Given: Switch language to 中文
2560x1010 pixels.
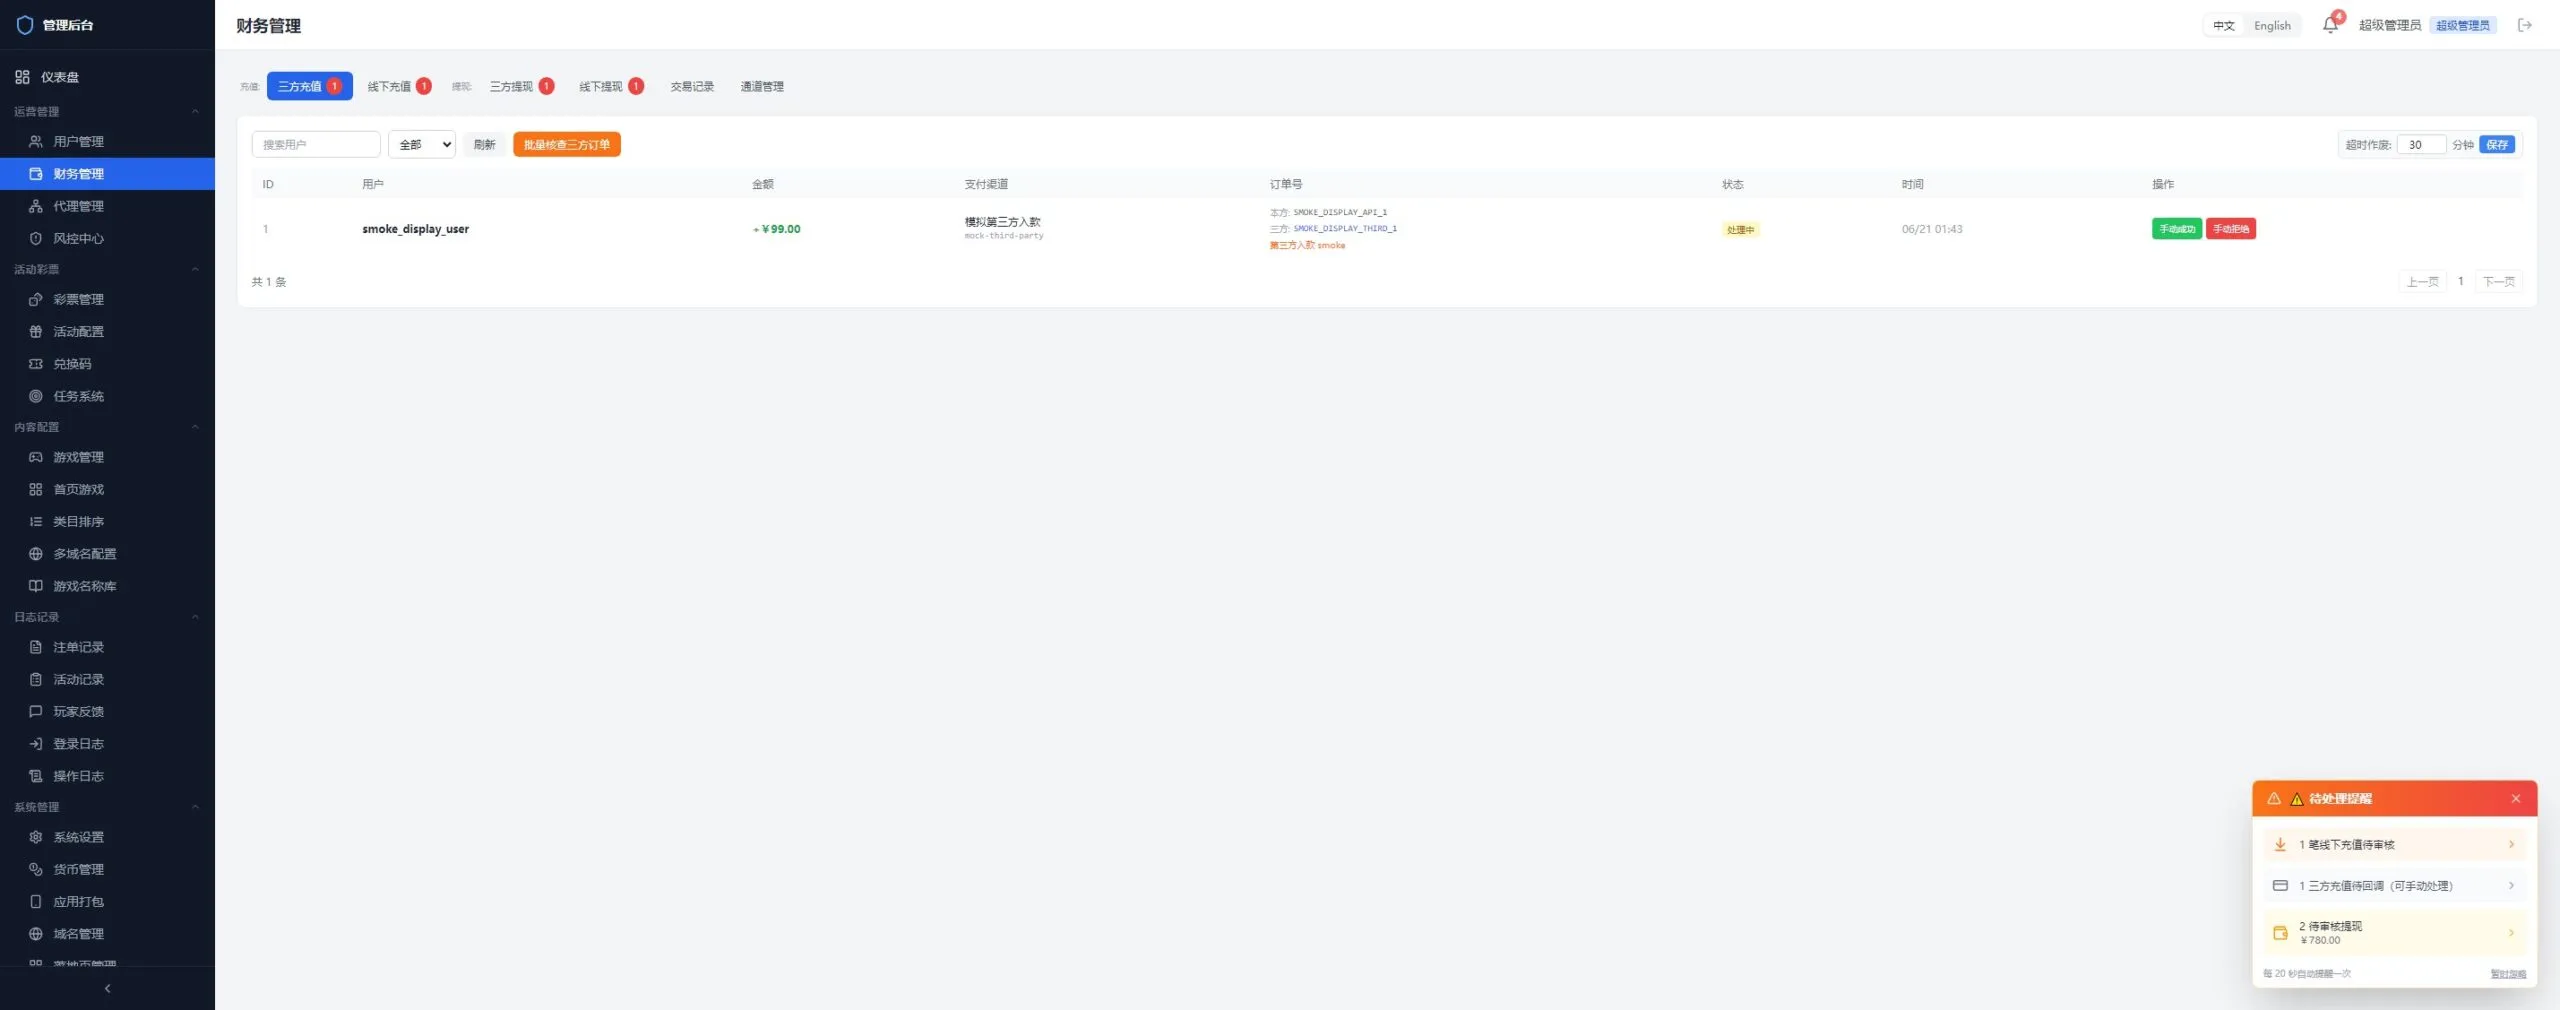Looking at the screenshot, I should (2223, 25).
